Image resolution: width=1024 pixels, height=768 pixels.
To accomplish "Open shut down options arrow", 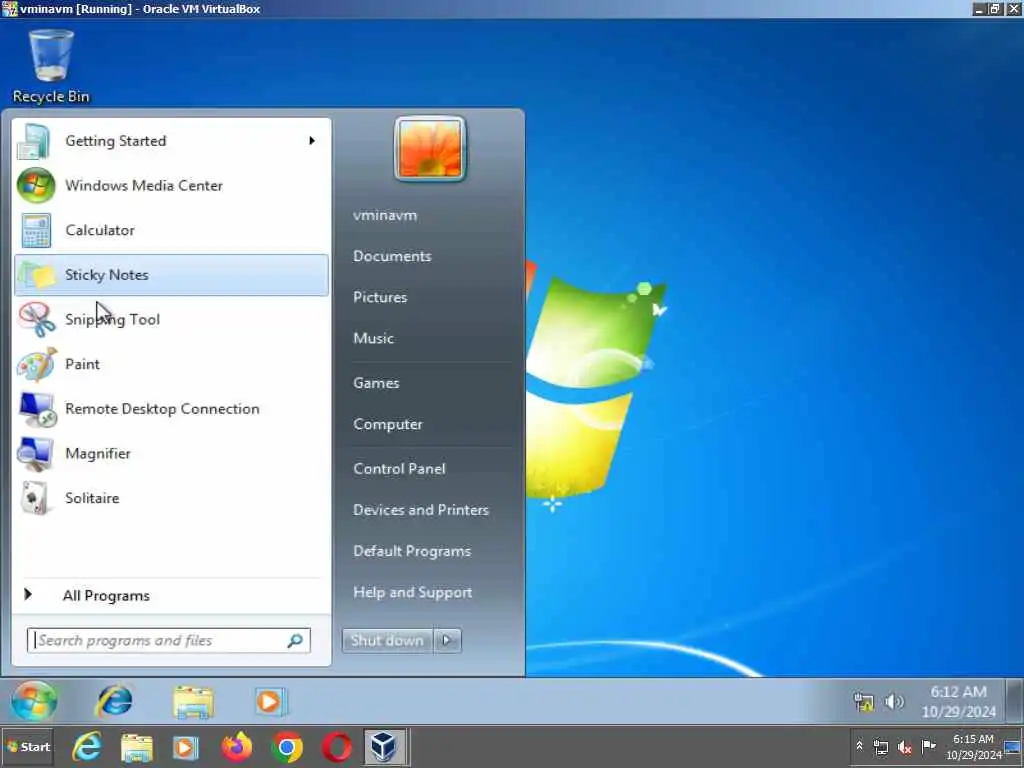I will click(x=447, y=641).
